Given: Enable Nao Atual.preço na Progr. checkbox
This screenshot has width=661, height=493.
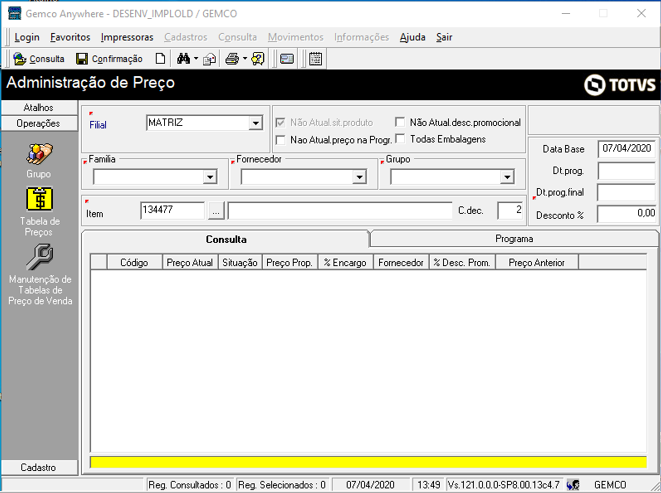Looking at the screenshot, I should (280, 140).
